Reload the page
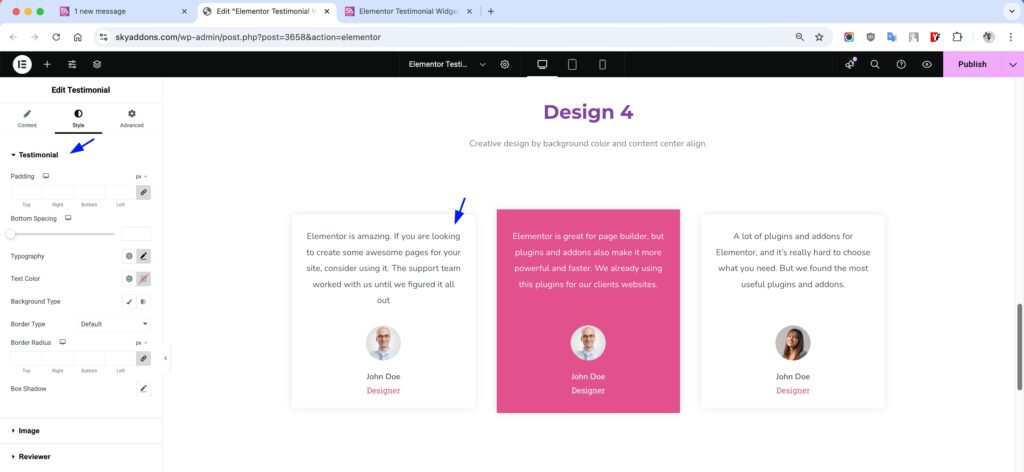 [56, 37]
